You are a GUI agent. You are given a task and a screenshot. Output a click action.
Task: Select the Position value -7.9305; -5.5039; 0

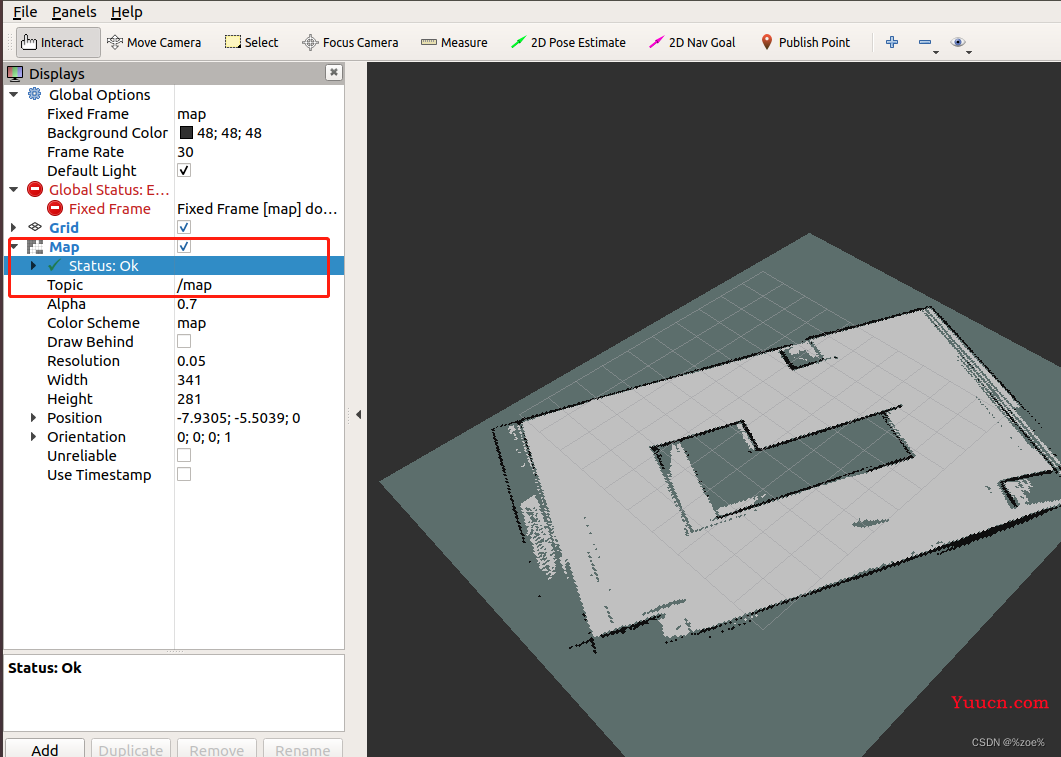(239, 417)
